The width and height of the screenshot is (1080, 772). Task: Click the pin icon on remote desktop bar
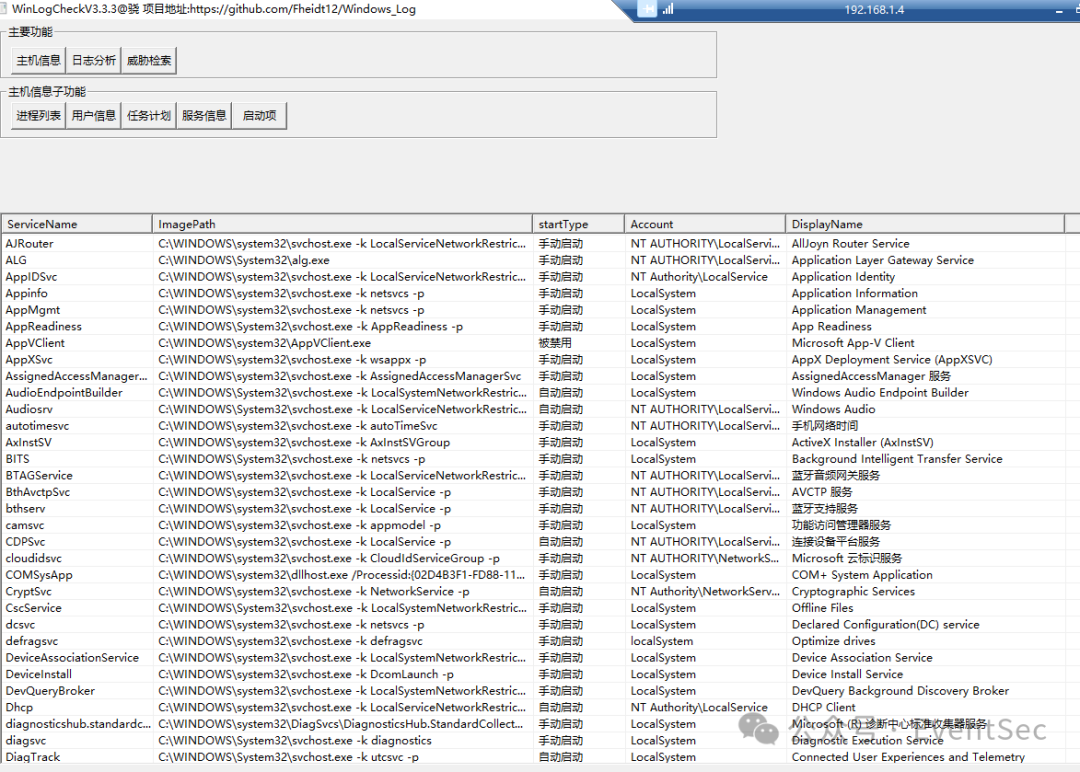(x=647, y=9)
